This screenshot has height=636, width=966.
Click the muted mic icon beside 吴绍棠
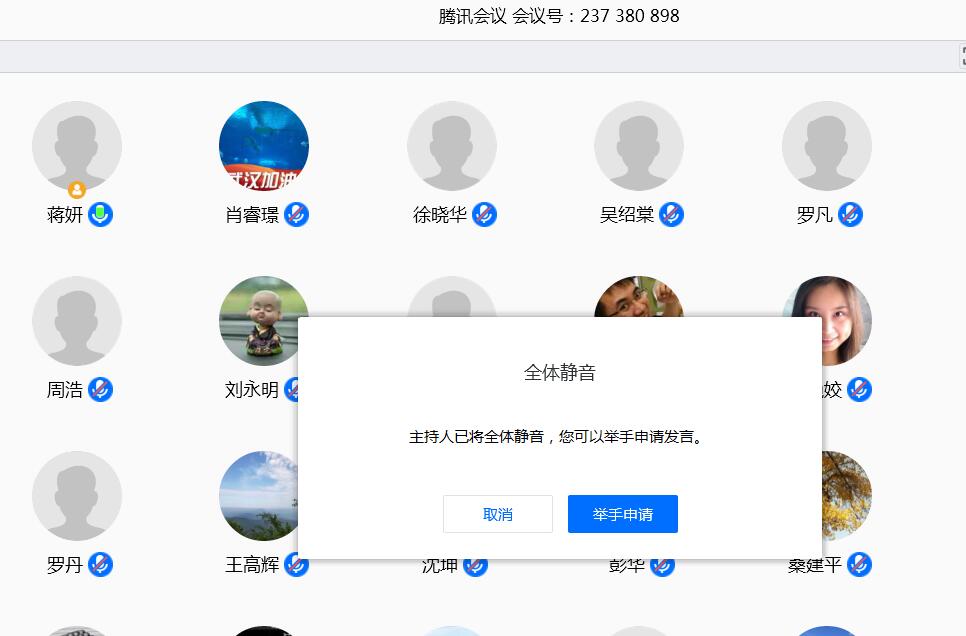[x=671, y=214]
